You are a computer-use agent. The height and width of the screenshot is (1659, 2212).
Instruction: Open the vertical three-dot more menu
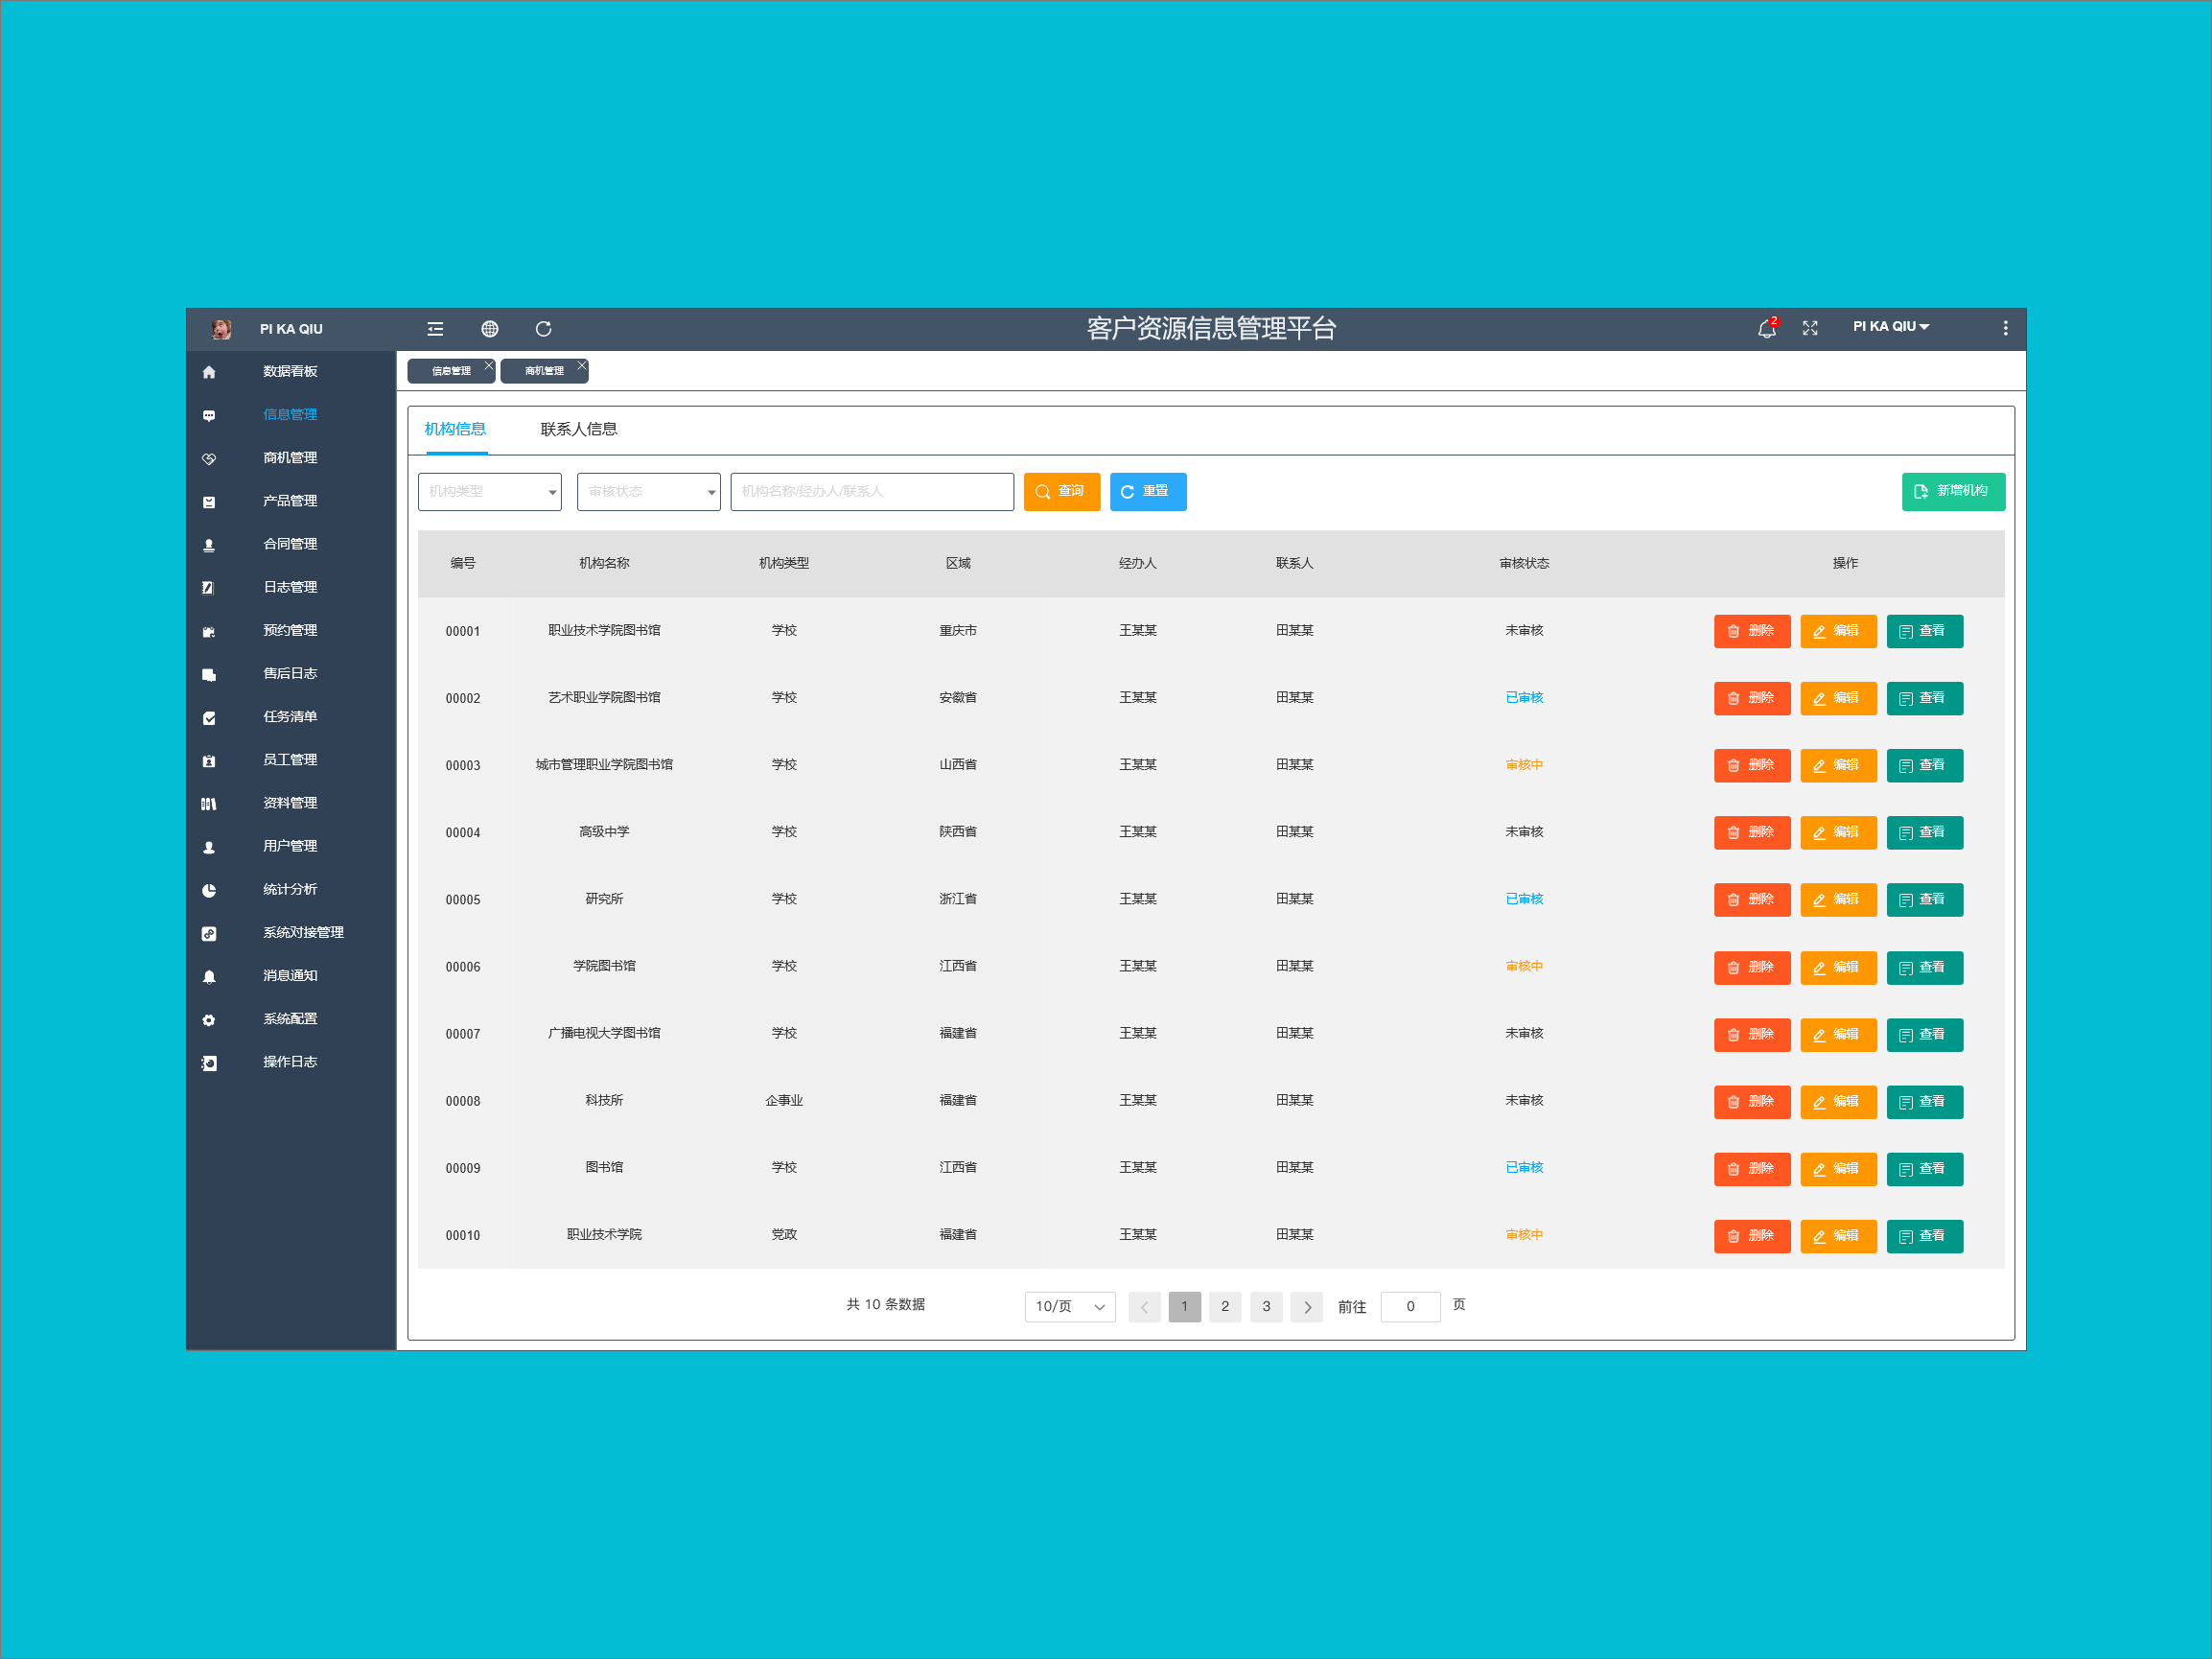pyautogui.click(x=2005, y=328)
